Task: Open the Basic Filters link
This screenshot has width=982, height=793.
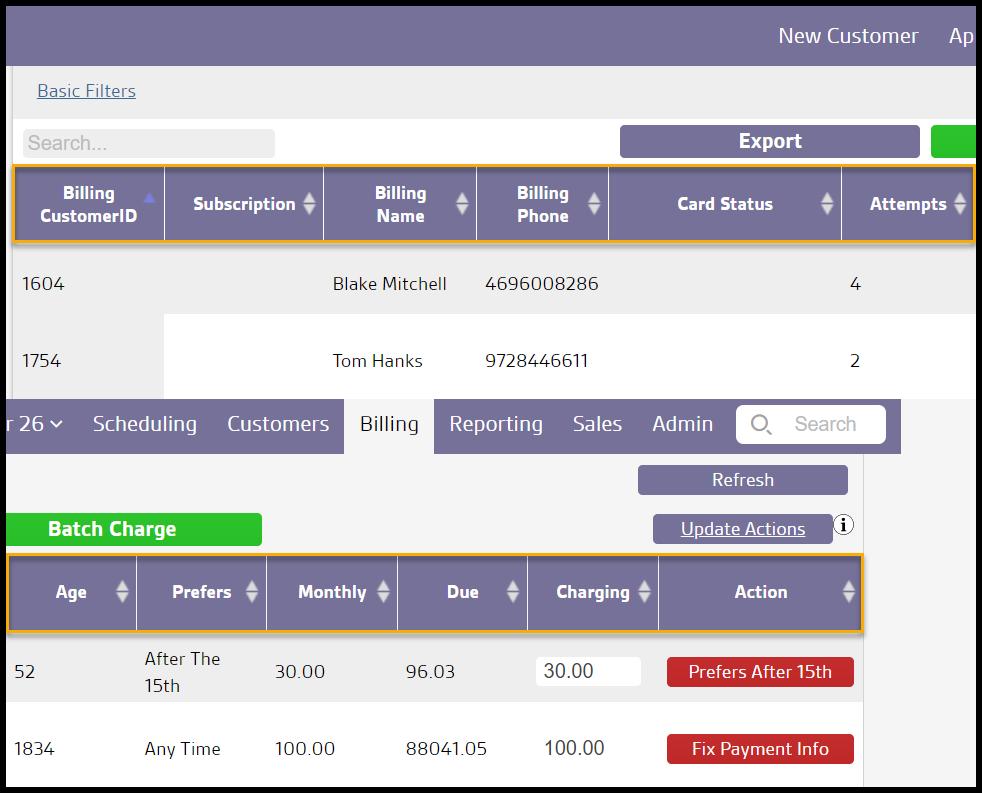Action: coord(86,91)
